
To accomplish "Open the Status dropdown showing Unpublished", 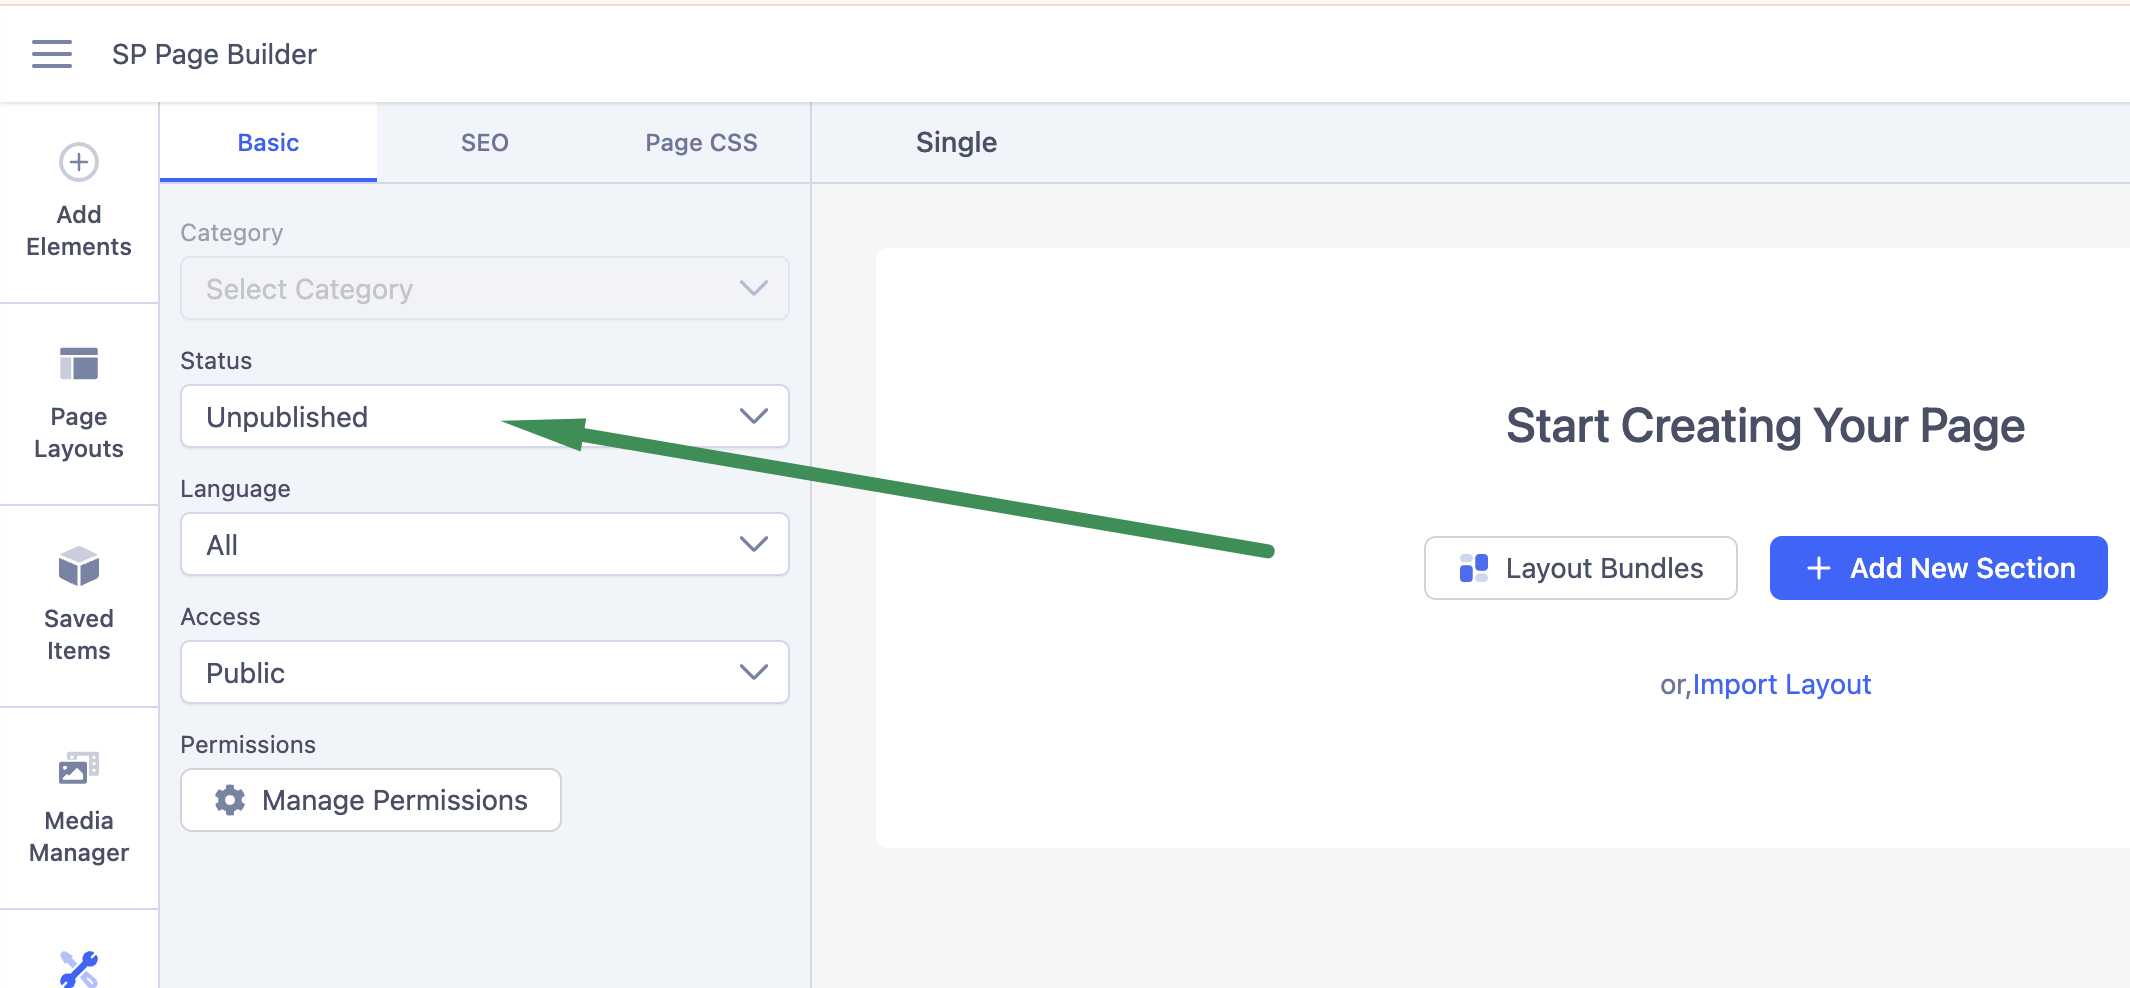I will (x=485, y=416).
